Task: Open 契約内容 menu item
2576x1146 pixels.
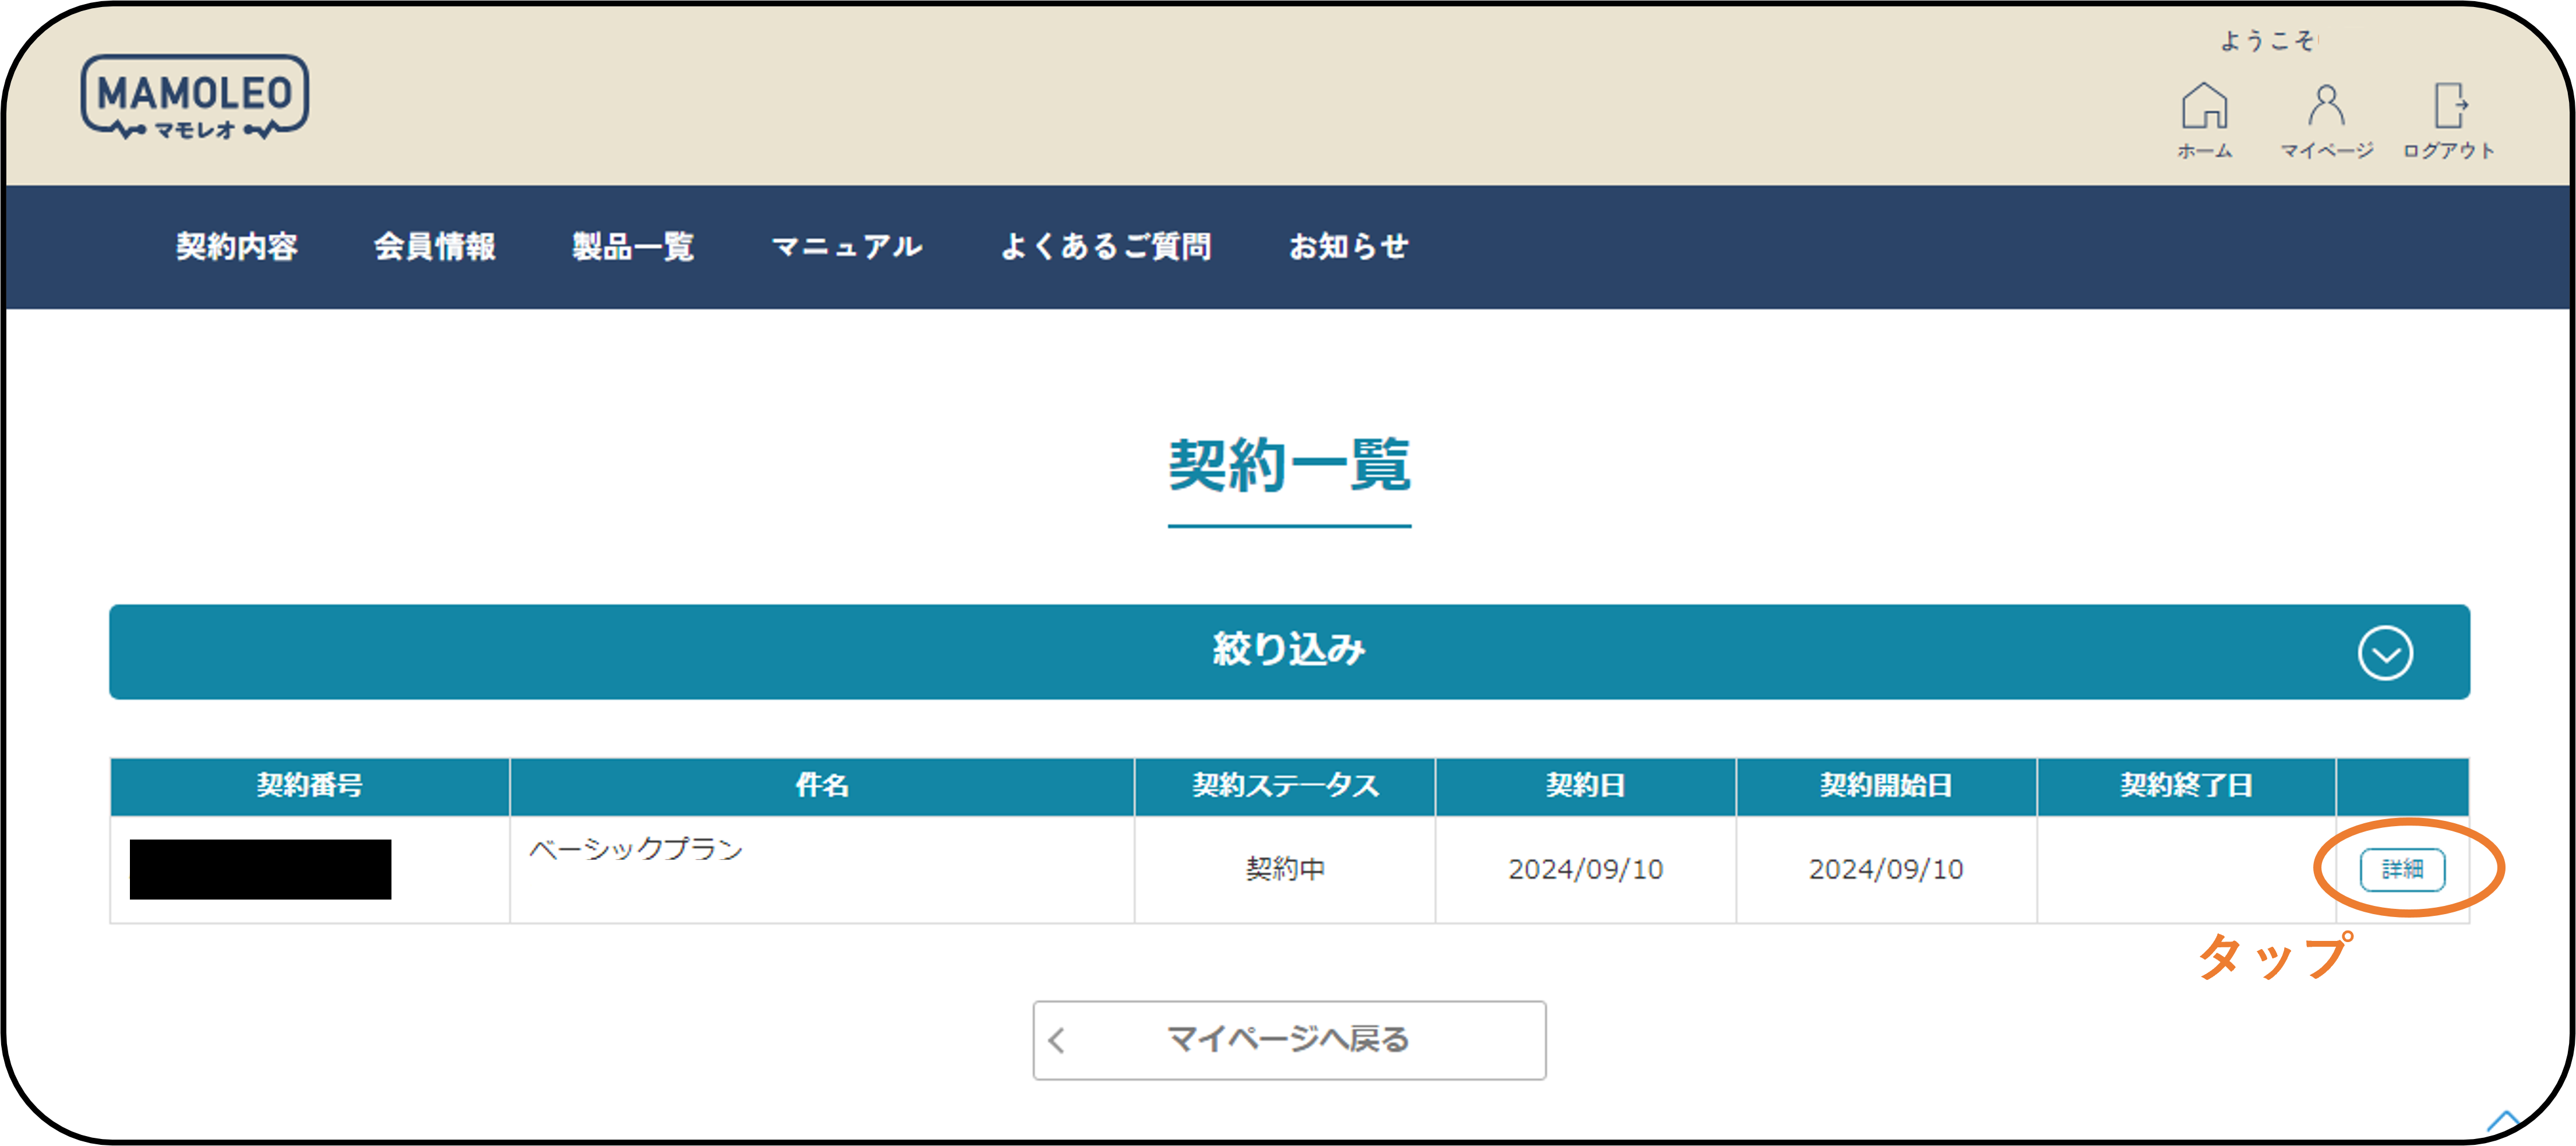Action: (237, 246)
